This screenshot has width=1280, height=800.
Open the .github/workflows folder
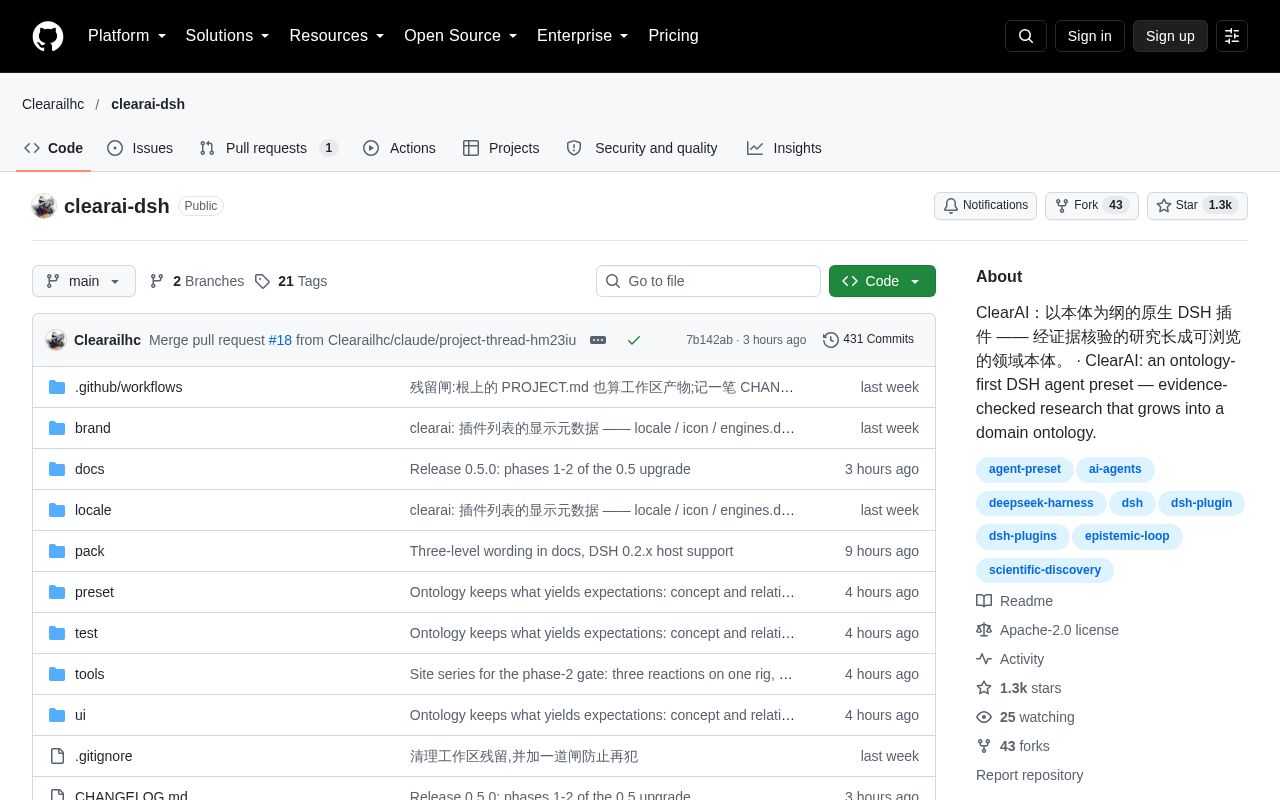(x=128, y=387)
